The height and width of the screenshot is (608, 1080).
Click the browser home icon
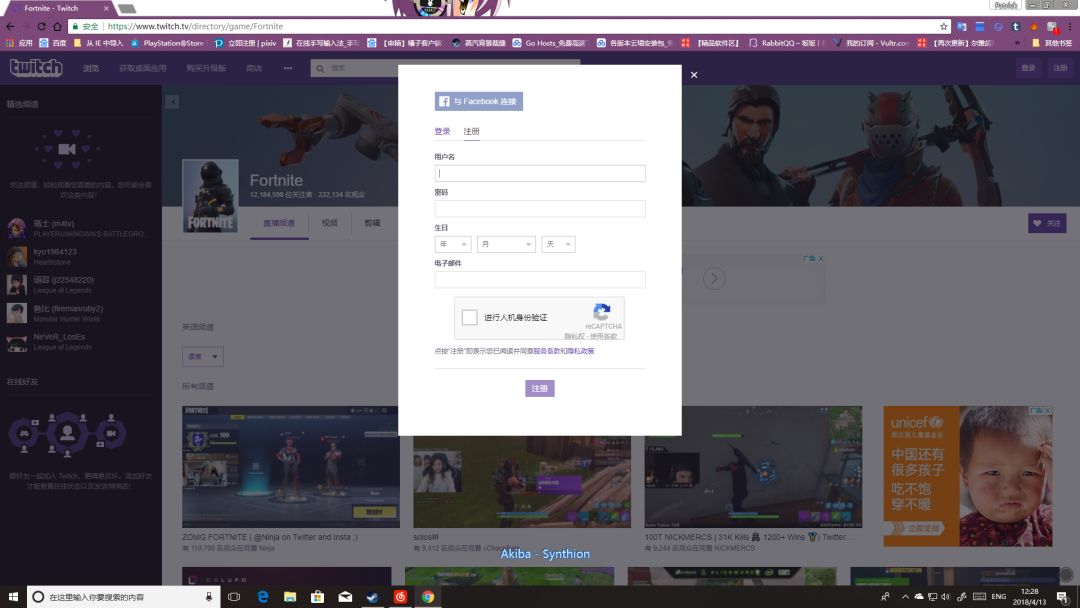(x=57, y=26)
